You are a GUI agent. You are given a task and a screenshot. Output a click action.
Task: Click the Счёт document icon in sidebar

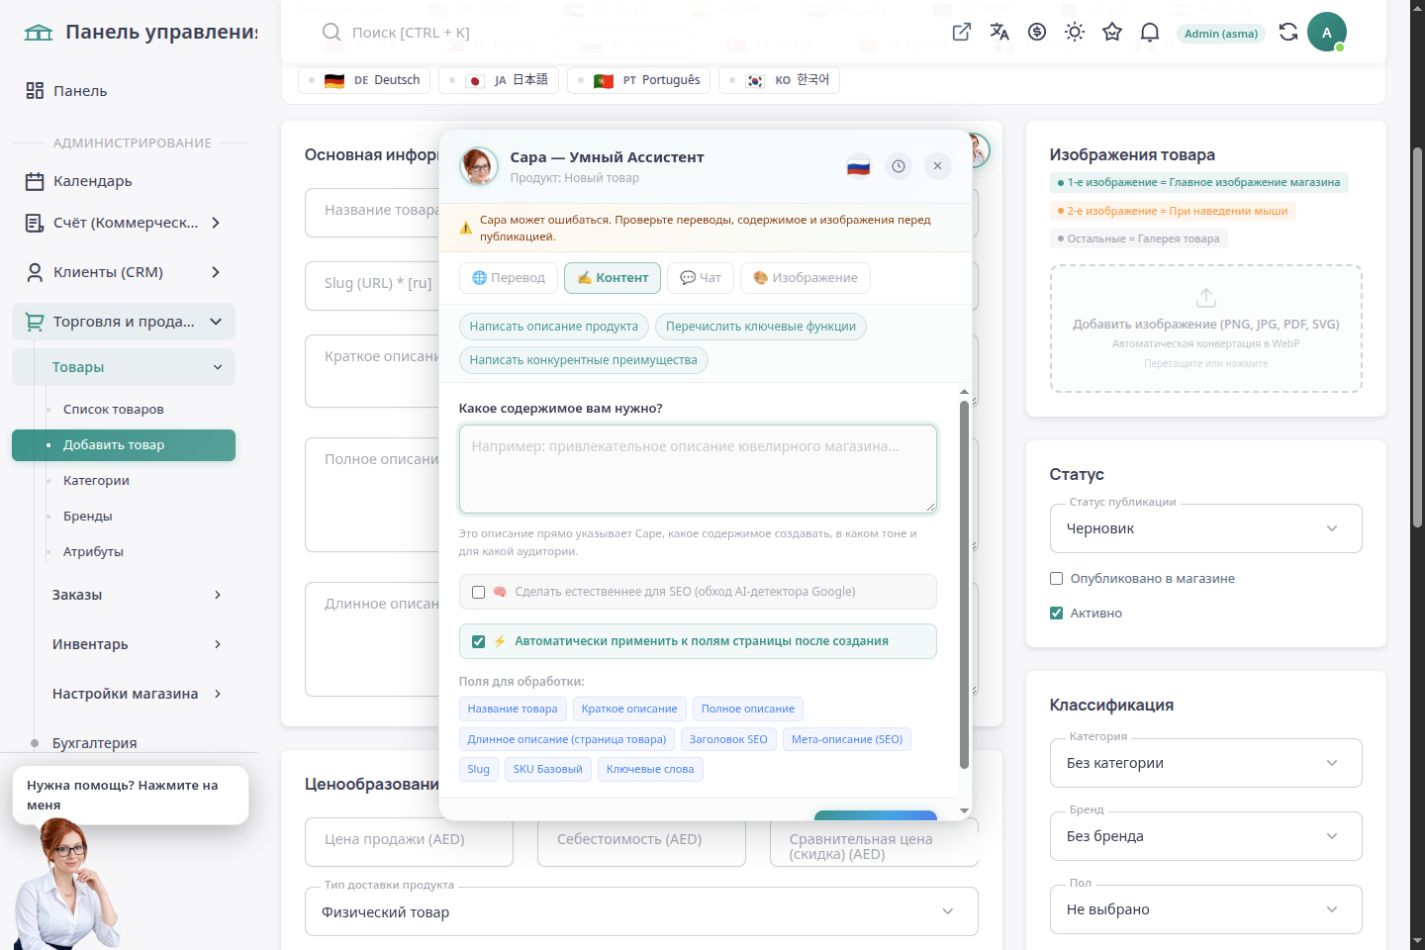[x=35, y=223]
